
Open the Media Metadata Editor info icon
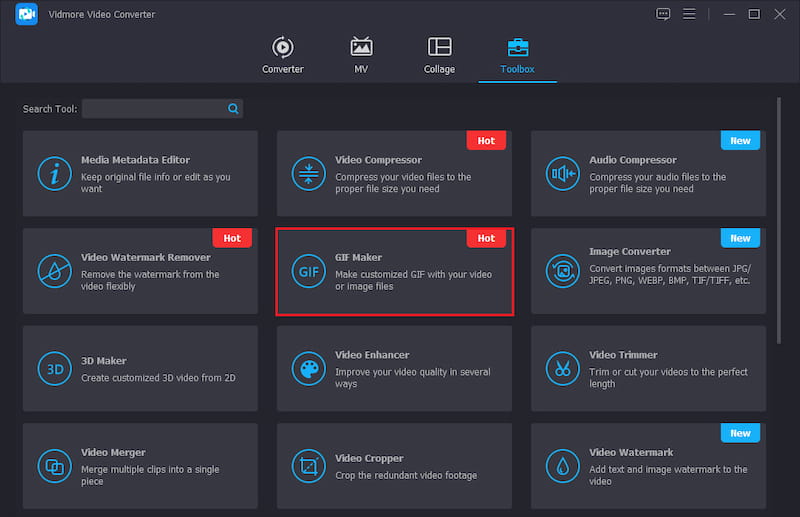click(x=54, y=174)
